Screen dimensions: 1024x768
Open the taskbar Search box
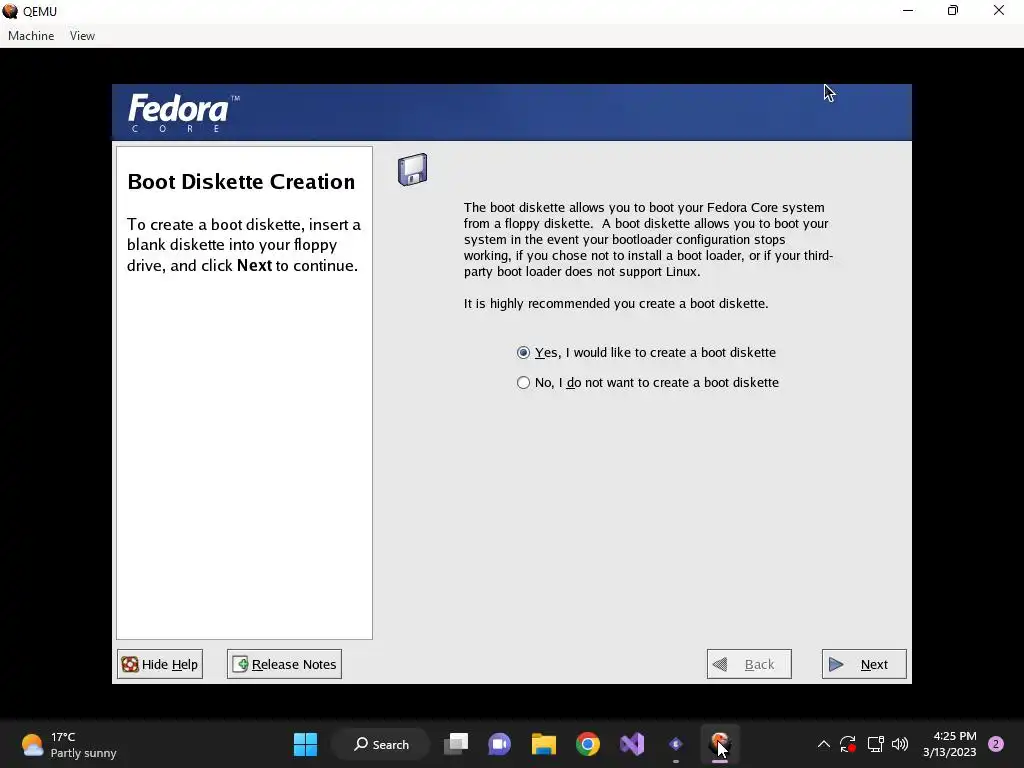point(381,744)
